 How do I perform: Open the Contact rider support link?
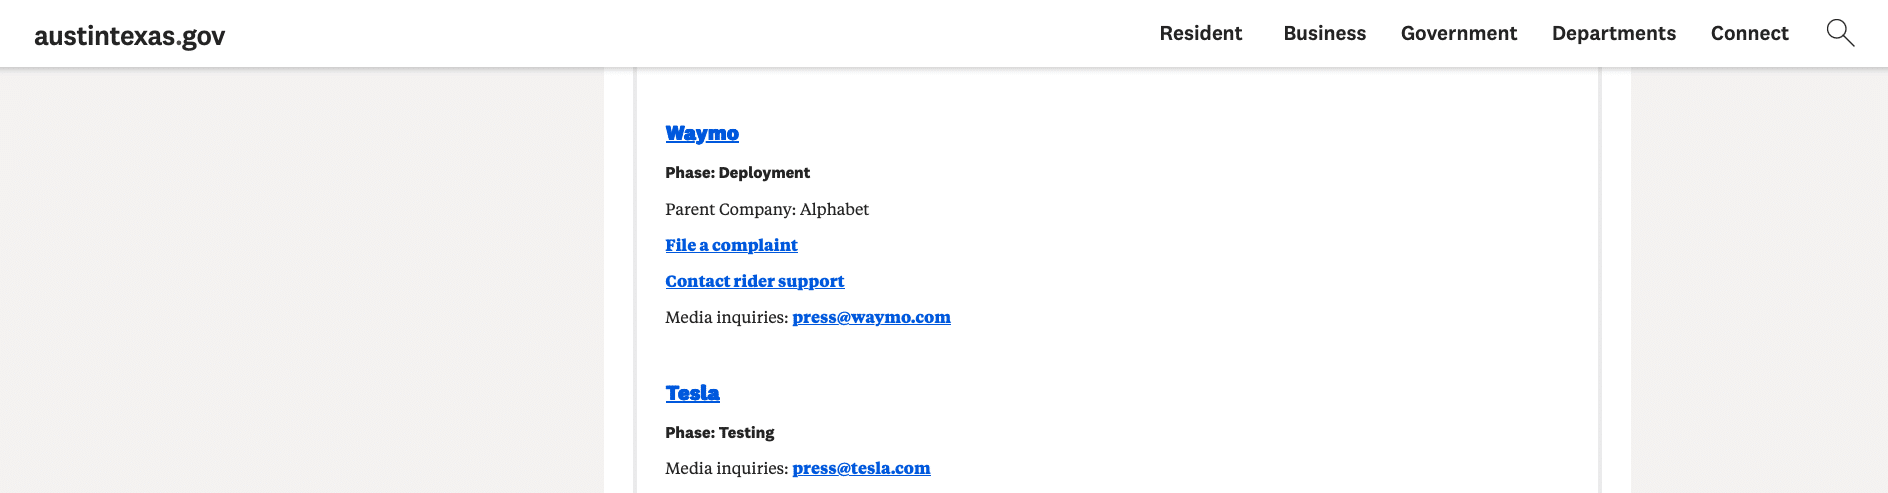[754, 281]
